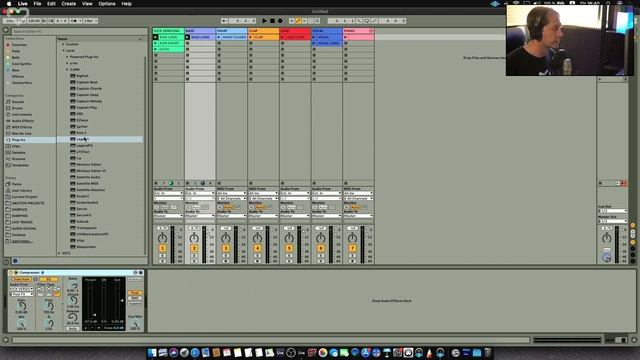Viewport: 640px width, 360px height.
Task: Click the PIANO track title header
Action: click(x=358, y=31)
